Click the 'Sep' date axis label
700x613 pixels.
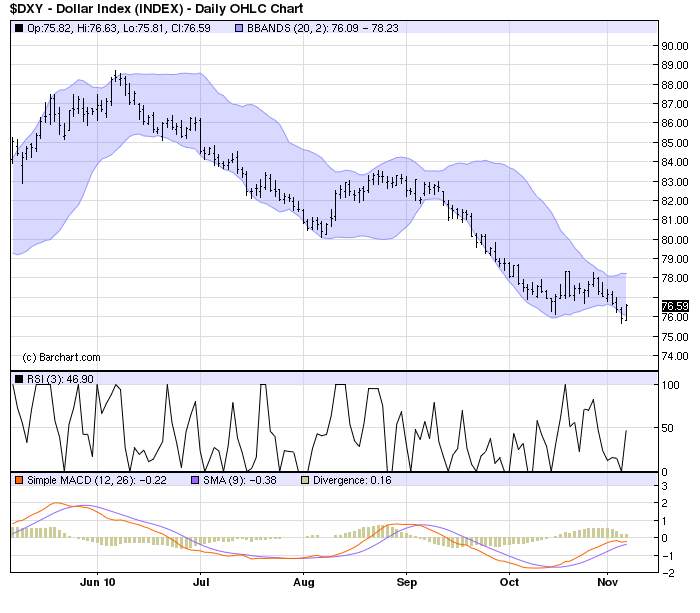pos(407,582)
